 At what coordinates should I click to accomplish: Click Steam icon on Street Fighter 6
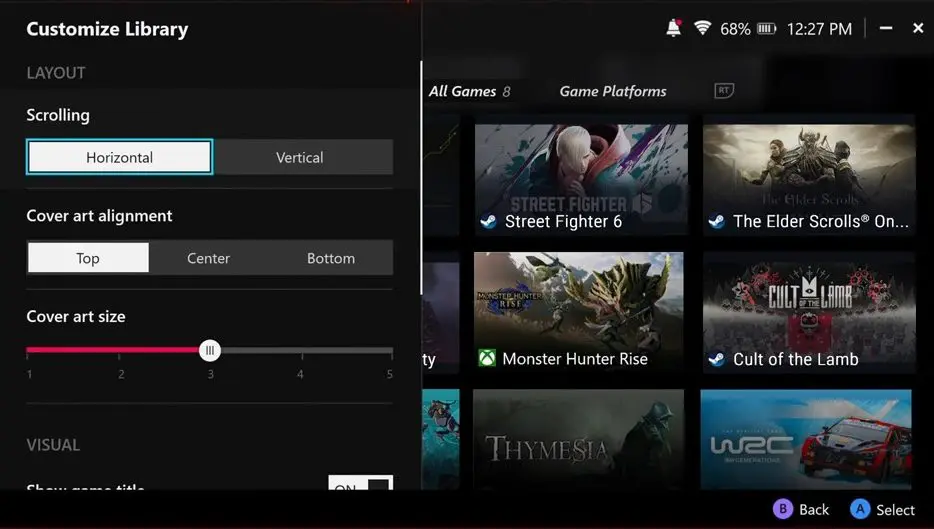coord(488,222)
